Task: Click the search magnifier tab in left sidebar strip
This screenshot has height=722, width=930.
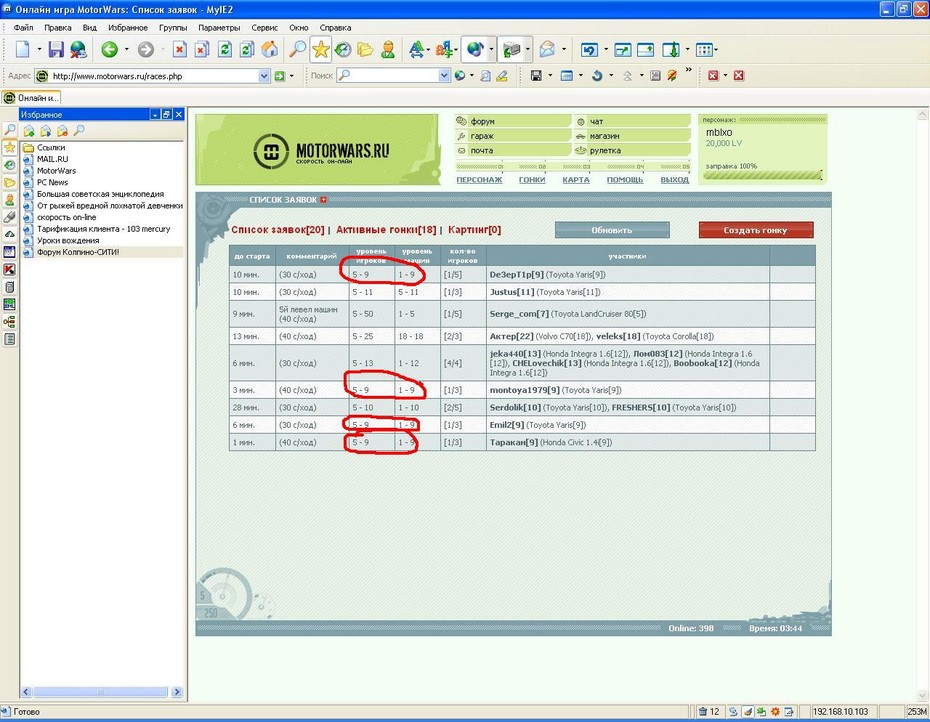Action: tap(9, 130)
